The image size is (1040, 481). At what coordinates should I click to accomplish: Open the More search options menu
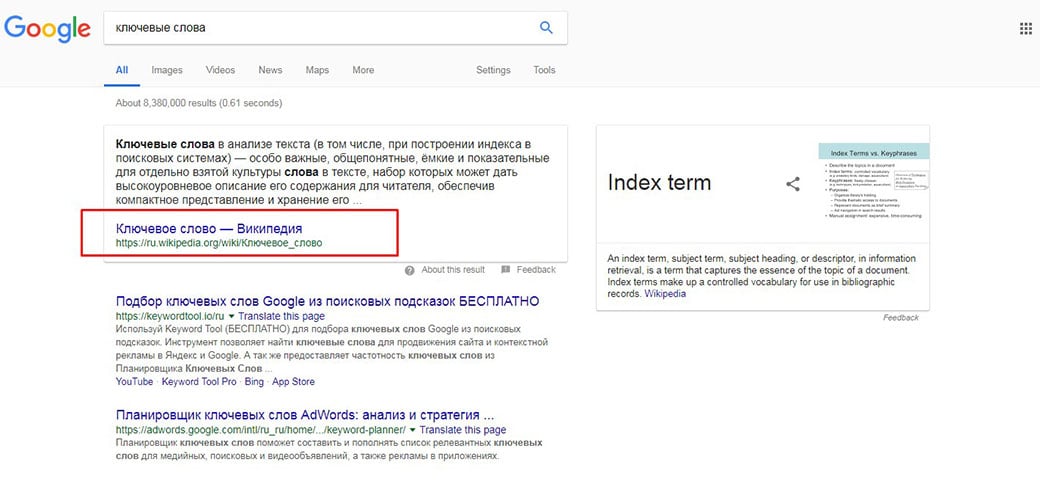pos(363,70)
